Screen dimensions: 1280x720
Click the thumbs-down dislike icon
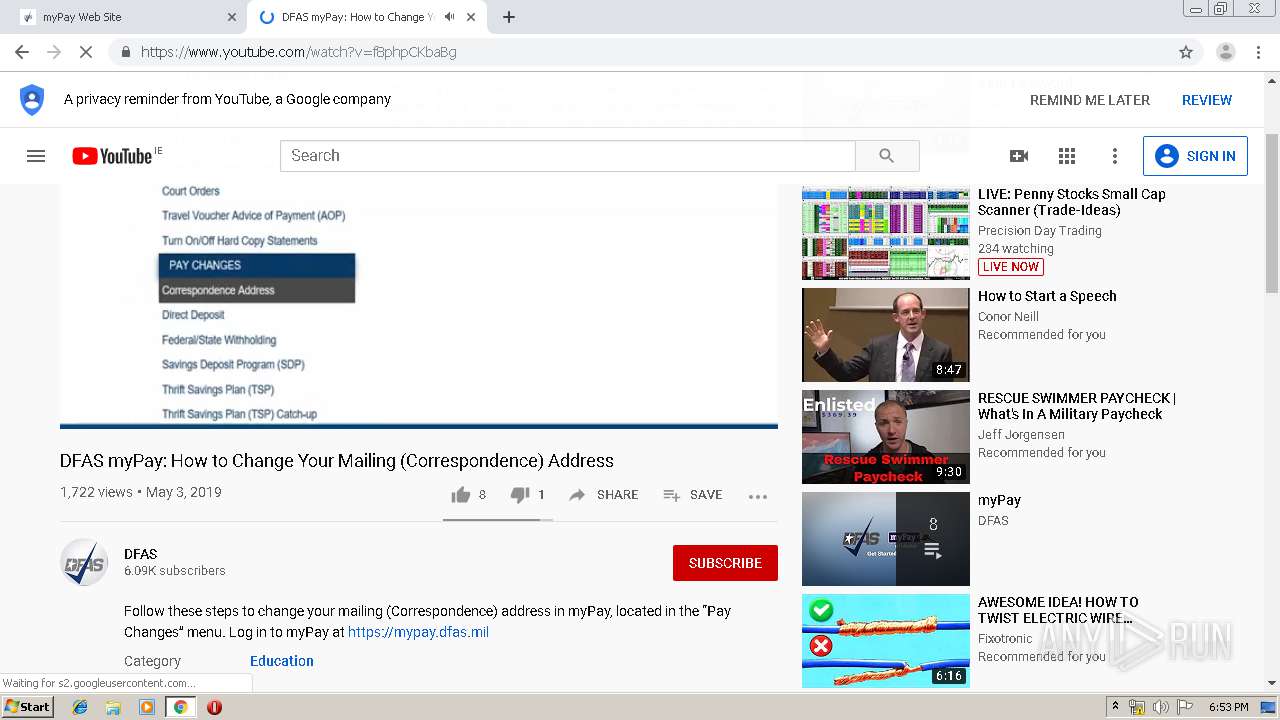pos(520,495)
